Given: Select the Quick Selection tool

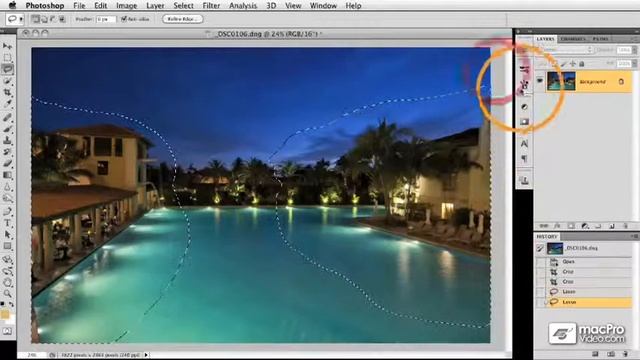Looking at the screenshot, I should [7, 81].
